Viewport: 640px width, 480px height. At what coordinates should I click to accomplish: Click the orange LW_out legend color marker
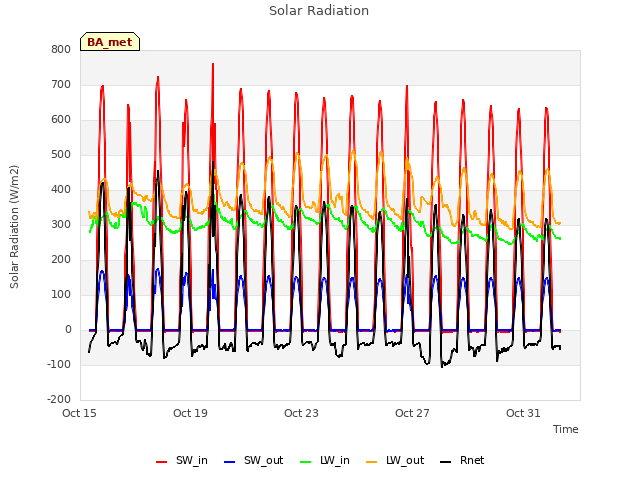click(x=372, y=462)
